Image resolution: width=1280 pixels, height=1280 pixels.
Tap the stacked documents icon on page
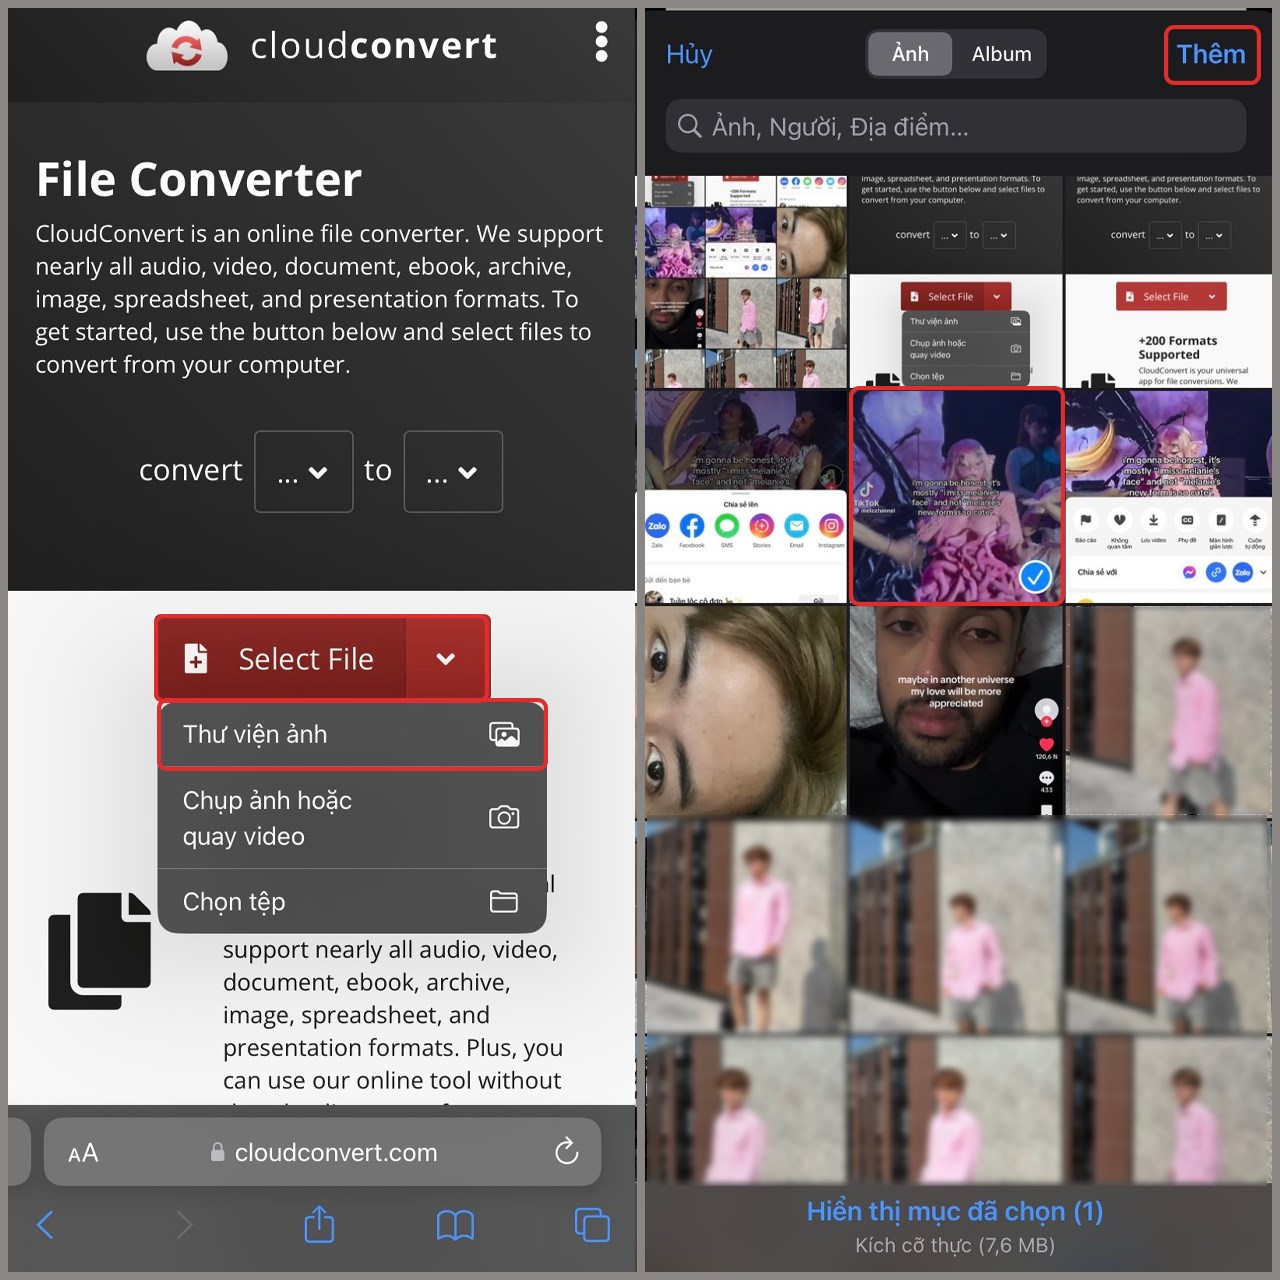coord(100,950)
